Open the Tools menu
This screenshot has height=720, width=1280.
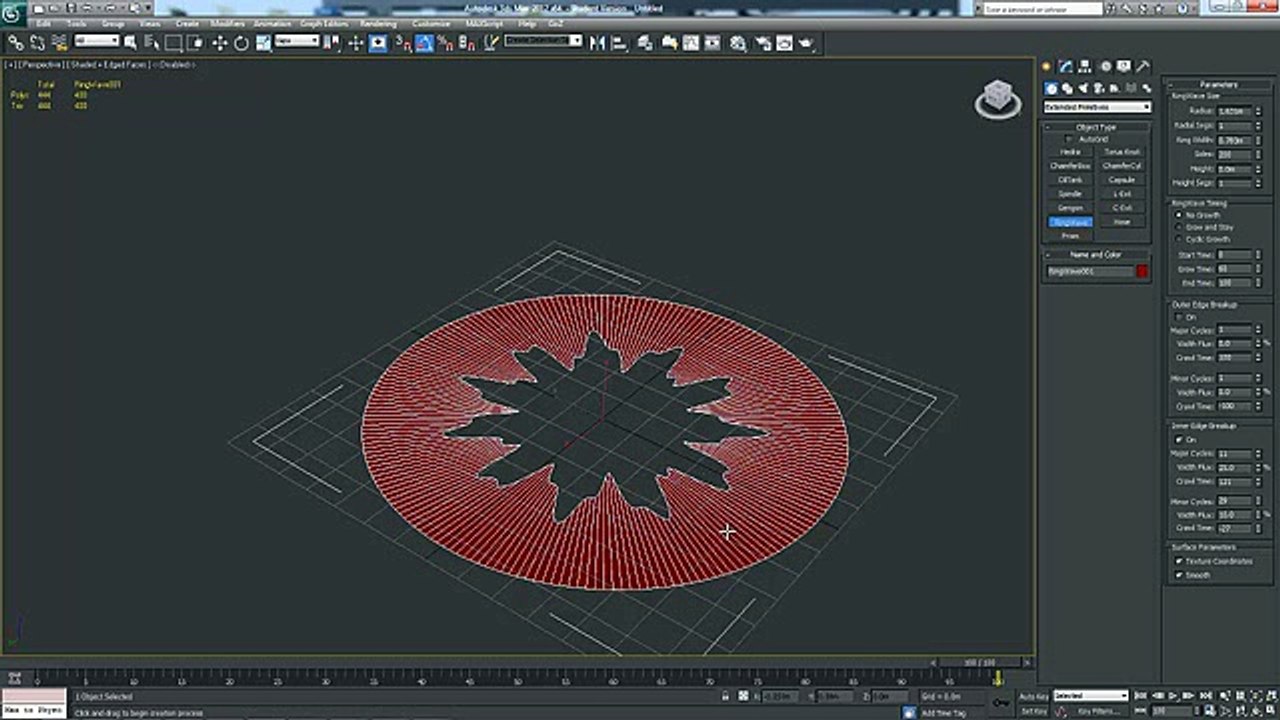click(x=76, y=23)
